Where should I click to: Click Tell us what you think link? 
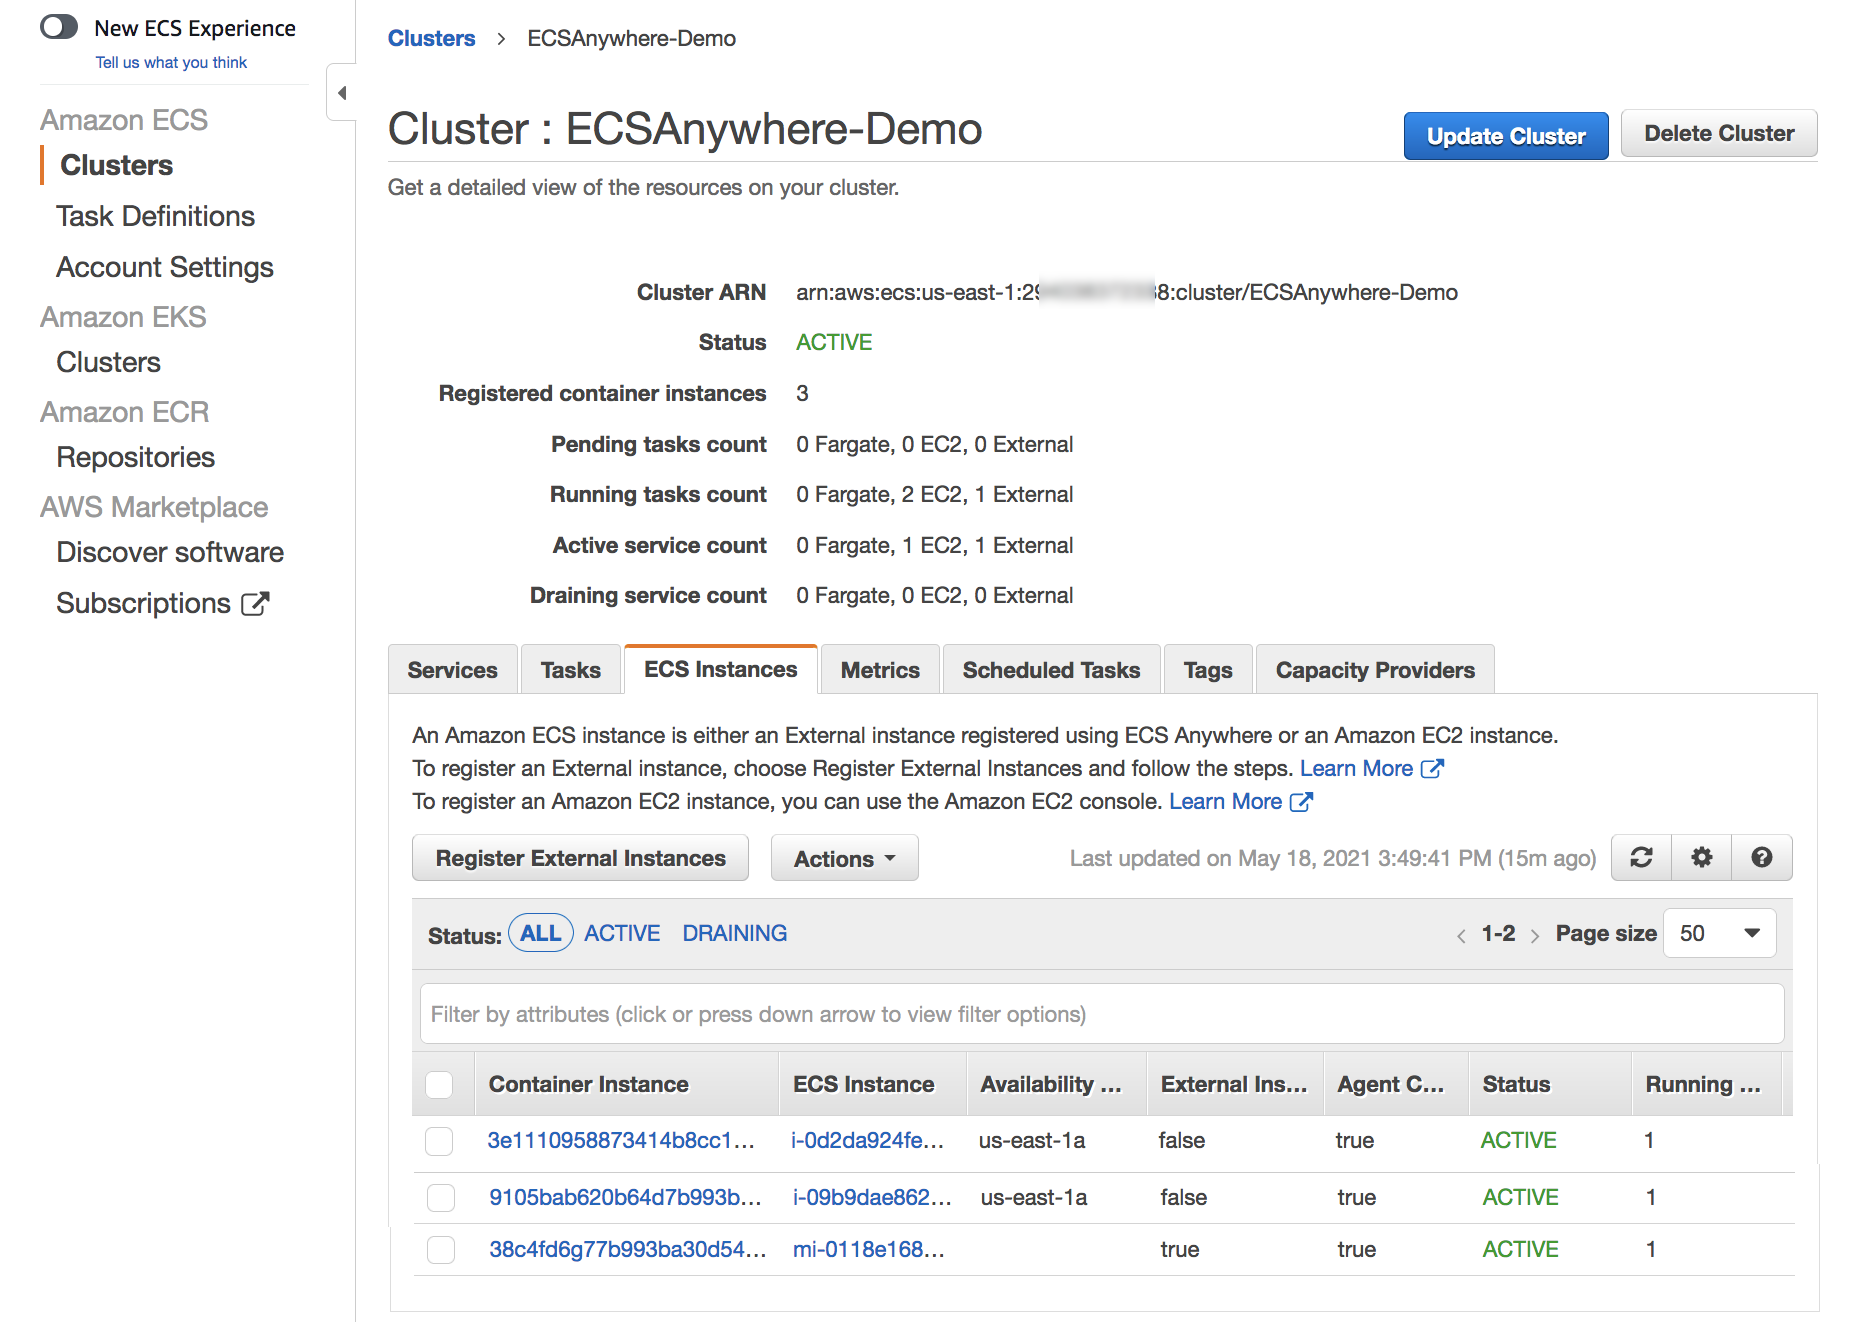point(171,62)
